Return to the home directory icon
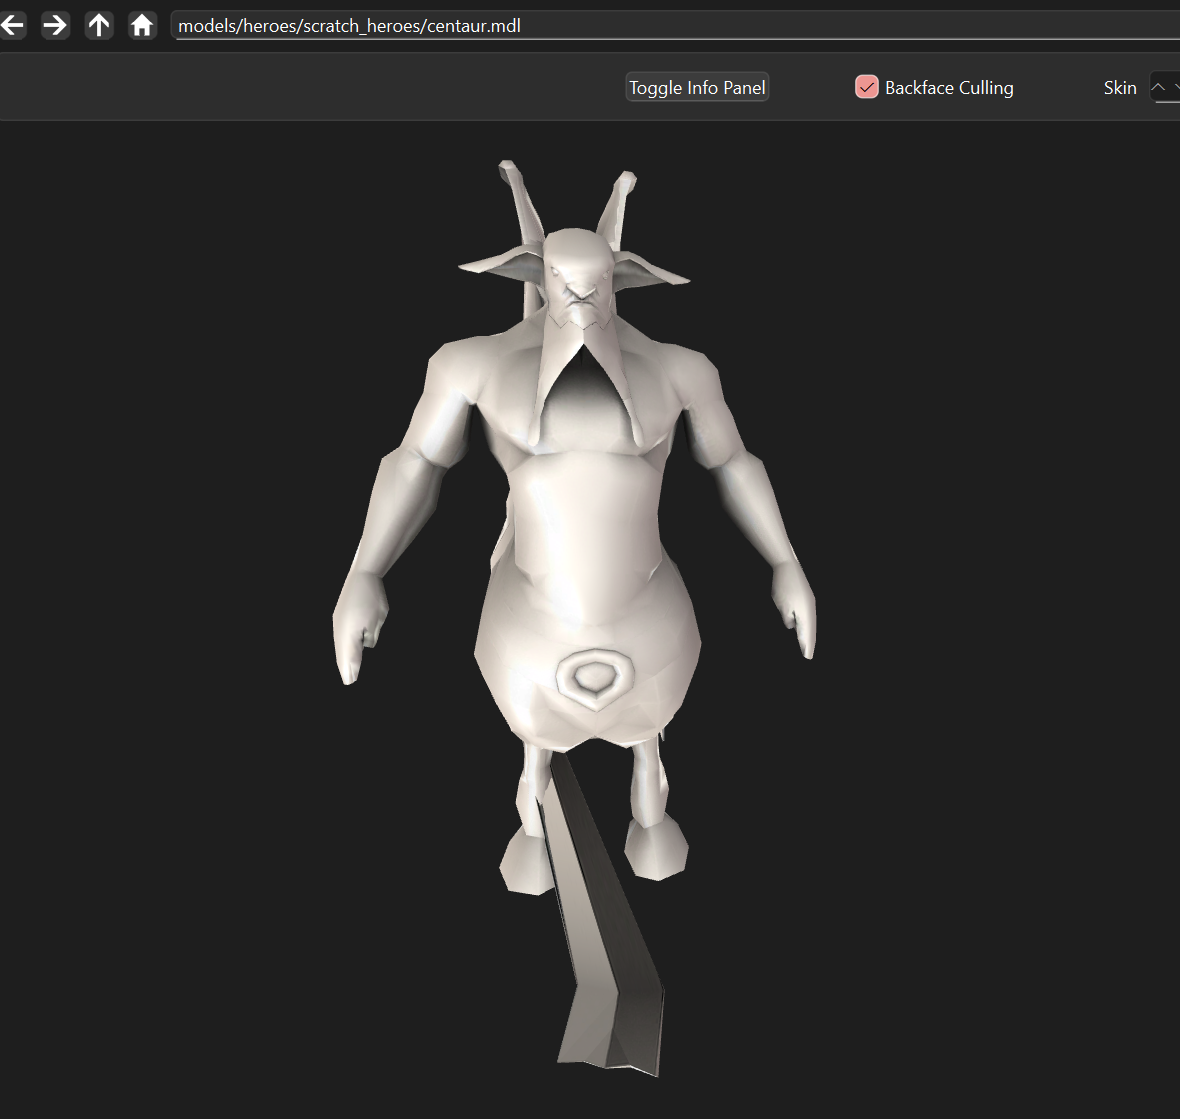This screenshot has height=1119, width=1180. coord(141,26)
